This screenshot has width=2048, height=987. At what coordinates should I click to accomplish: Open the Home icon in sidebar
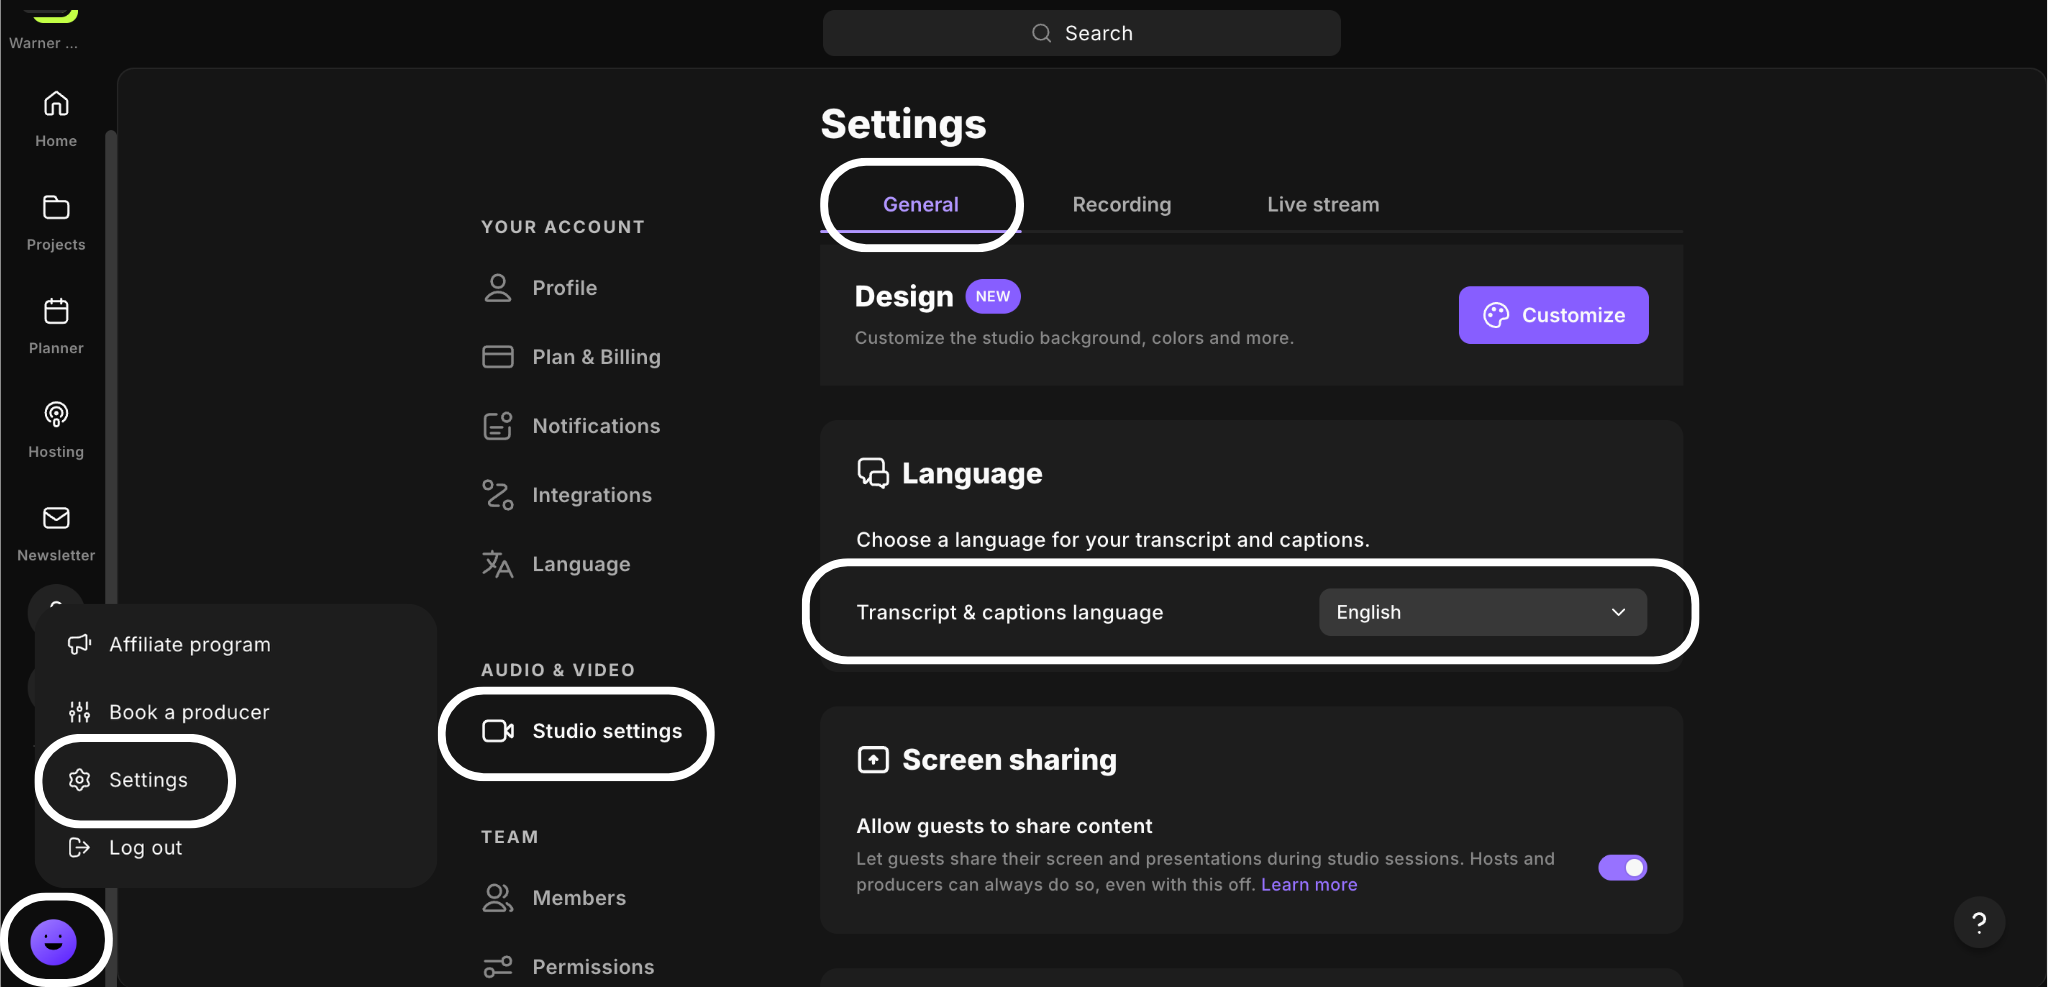click(56, 104)
